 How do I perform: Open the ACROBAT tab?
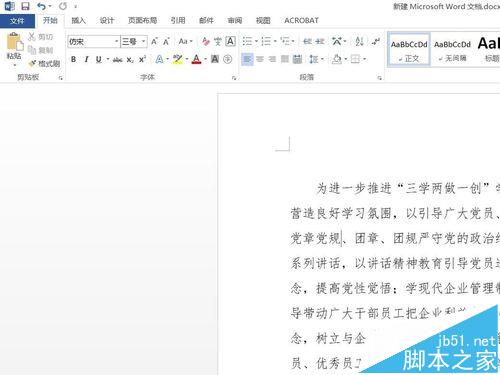(301, 21)
